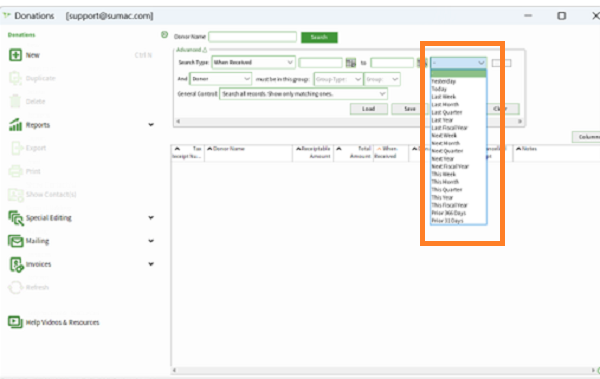Screen dimensions: 600x379
Task: Click the Save button
Action: 409,109
